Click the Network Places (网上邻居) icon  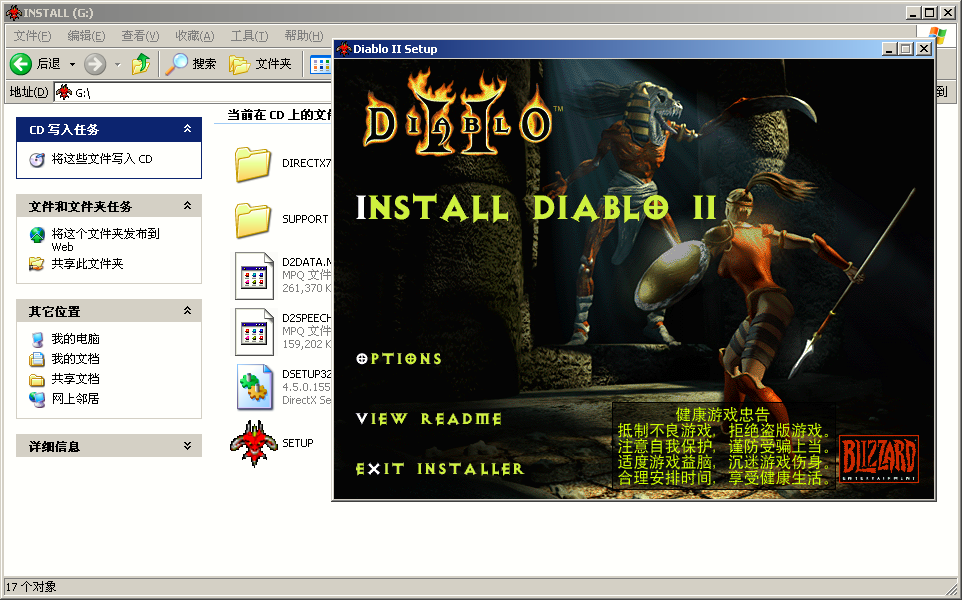[37, 399]
